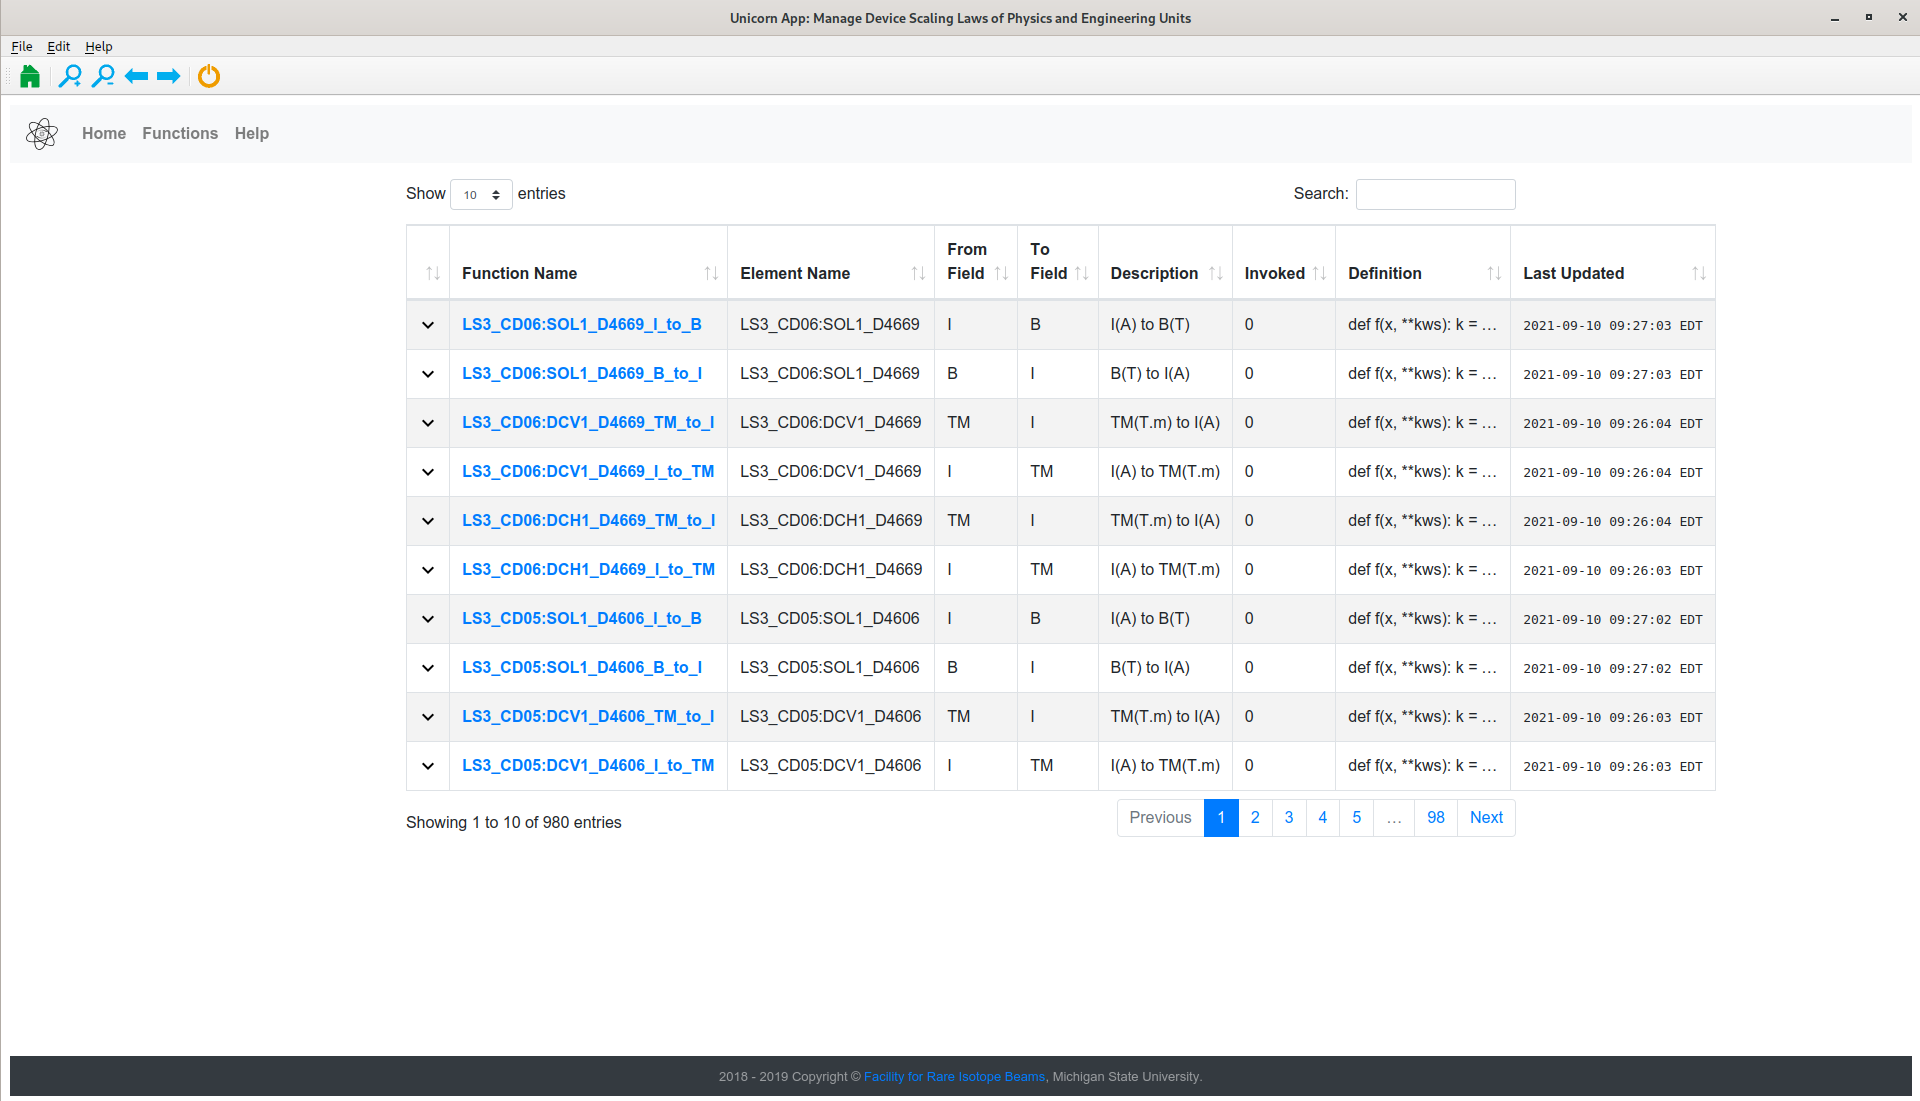Open the File menu
The width and height of the screenshot is (1920, 1101).
click(21, 46)
